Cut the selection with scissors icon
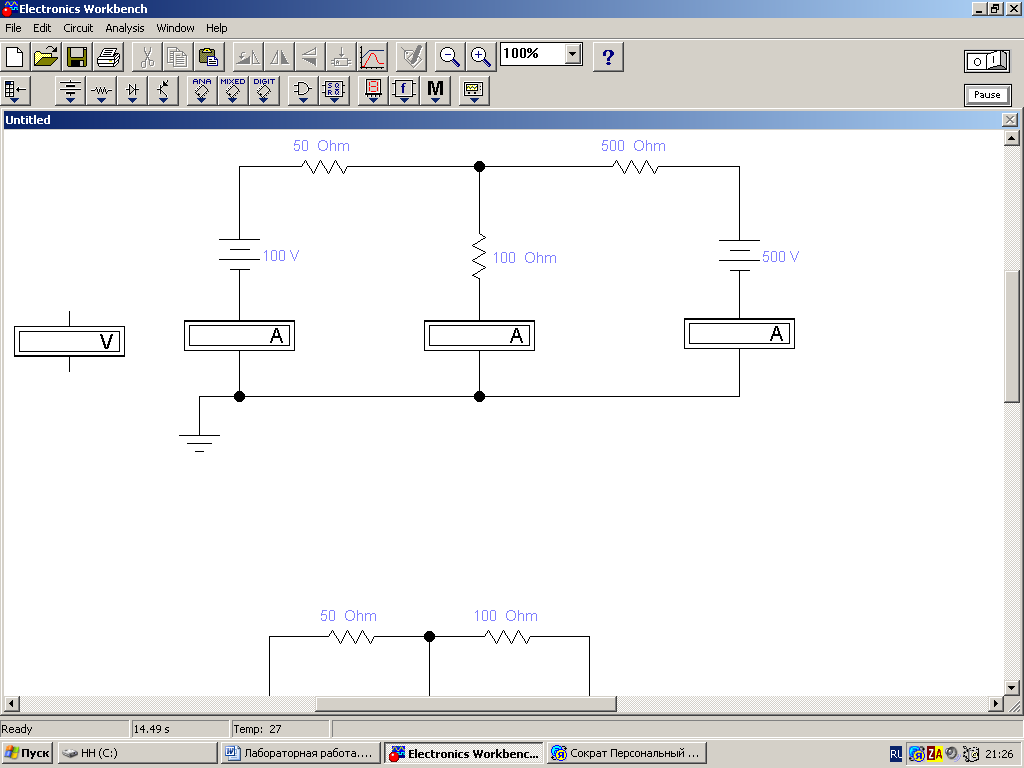 (x=147, y=57)
